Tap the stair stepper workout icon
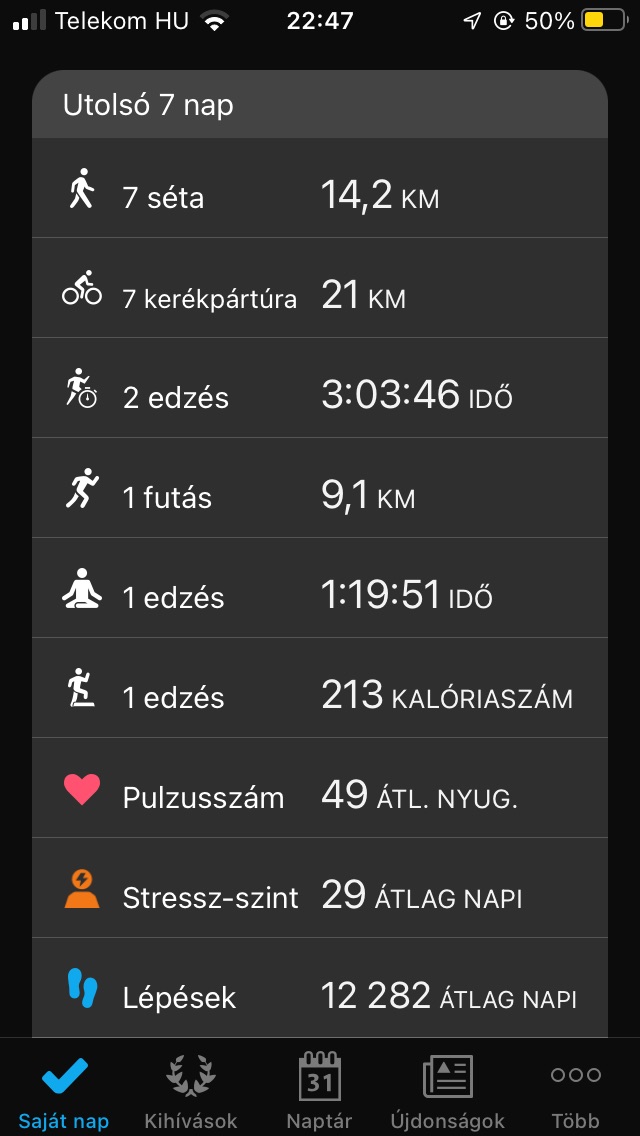This screenshot has width=640, height=1136. click(x=82, y=688)
